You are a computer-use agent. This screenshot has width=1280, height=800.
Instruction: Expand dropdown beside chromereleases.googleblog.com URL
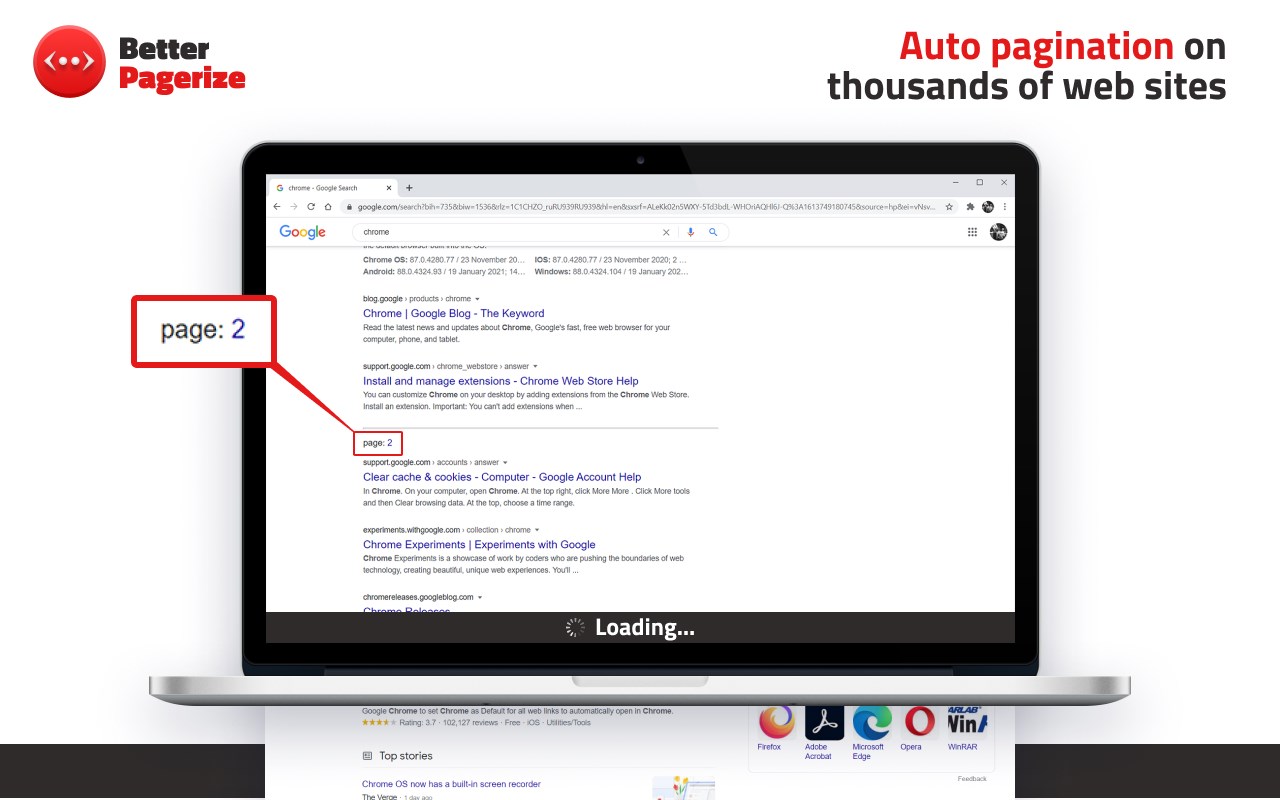point(480,597)
